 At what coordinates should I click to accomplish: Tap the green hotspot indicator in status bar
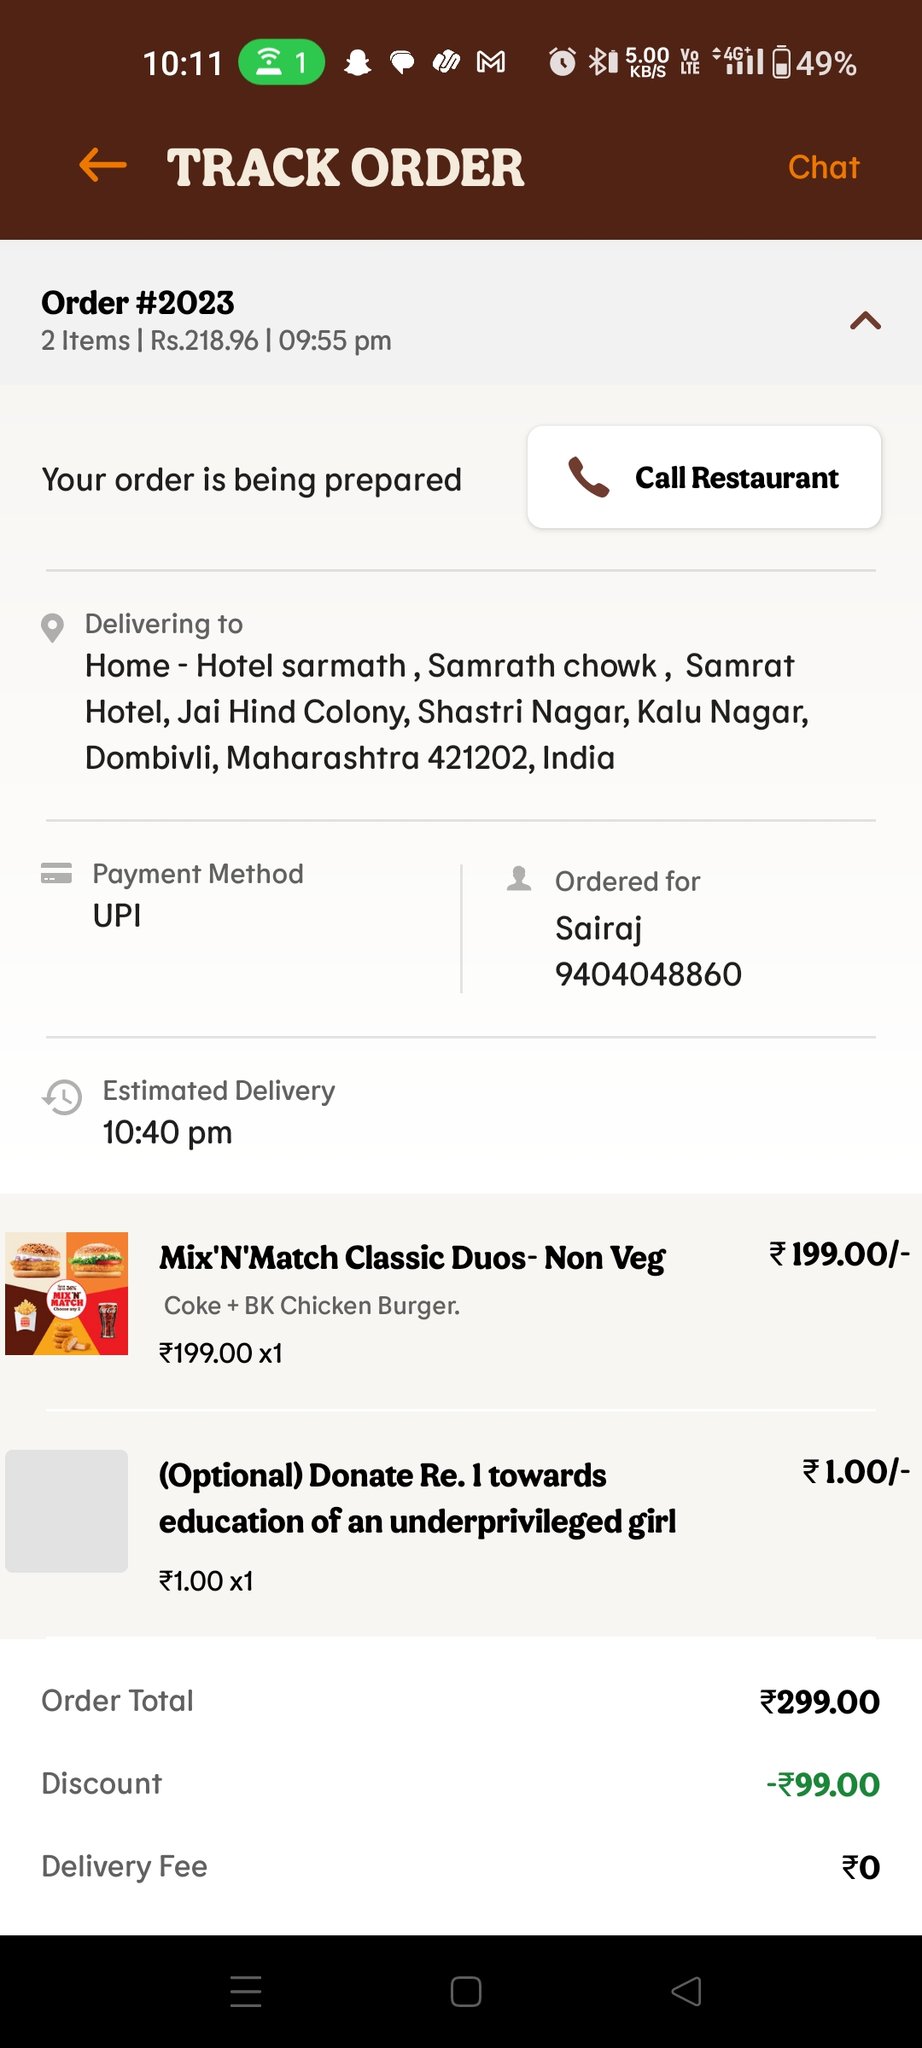pos(281,63)
